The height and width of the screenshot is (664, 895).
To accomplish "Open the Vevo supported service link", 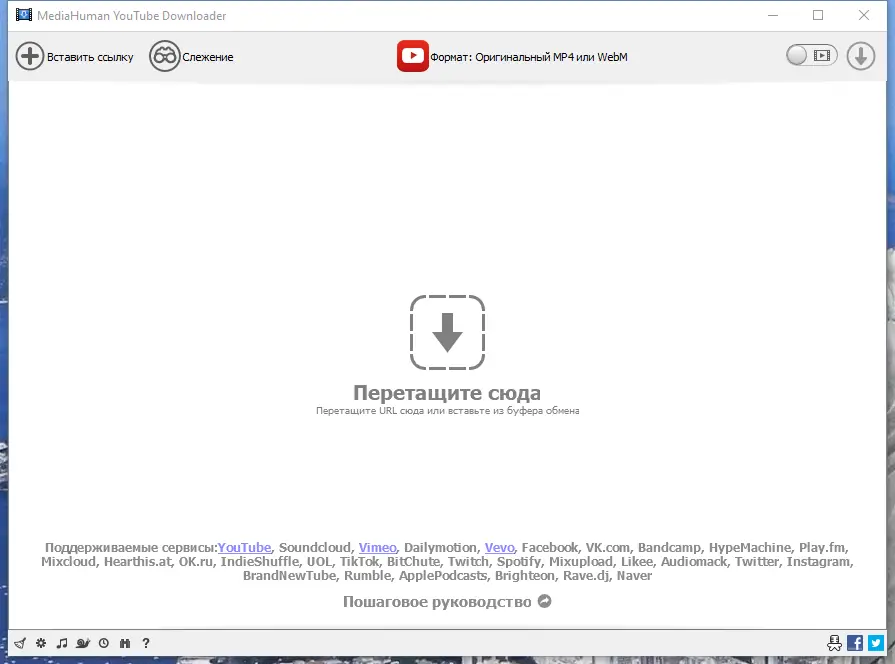I will click(499, 548).
